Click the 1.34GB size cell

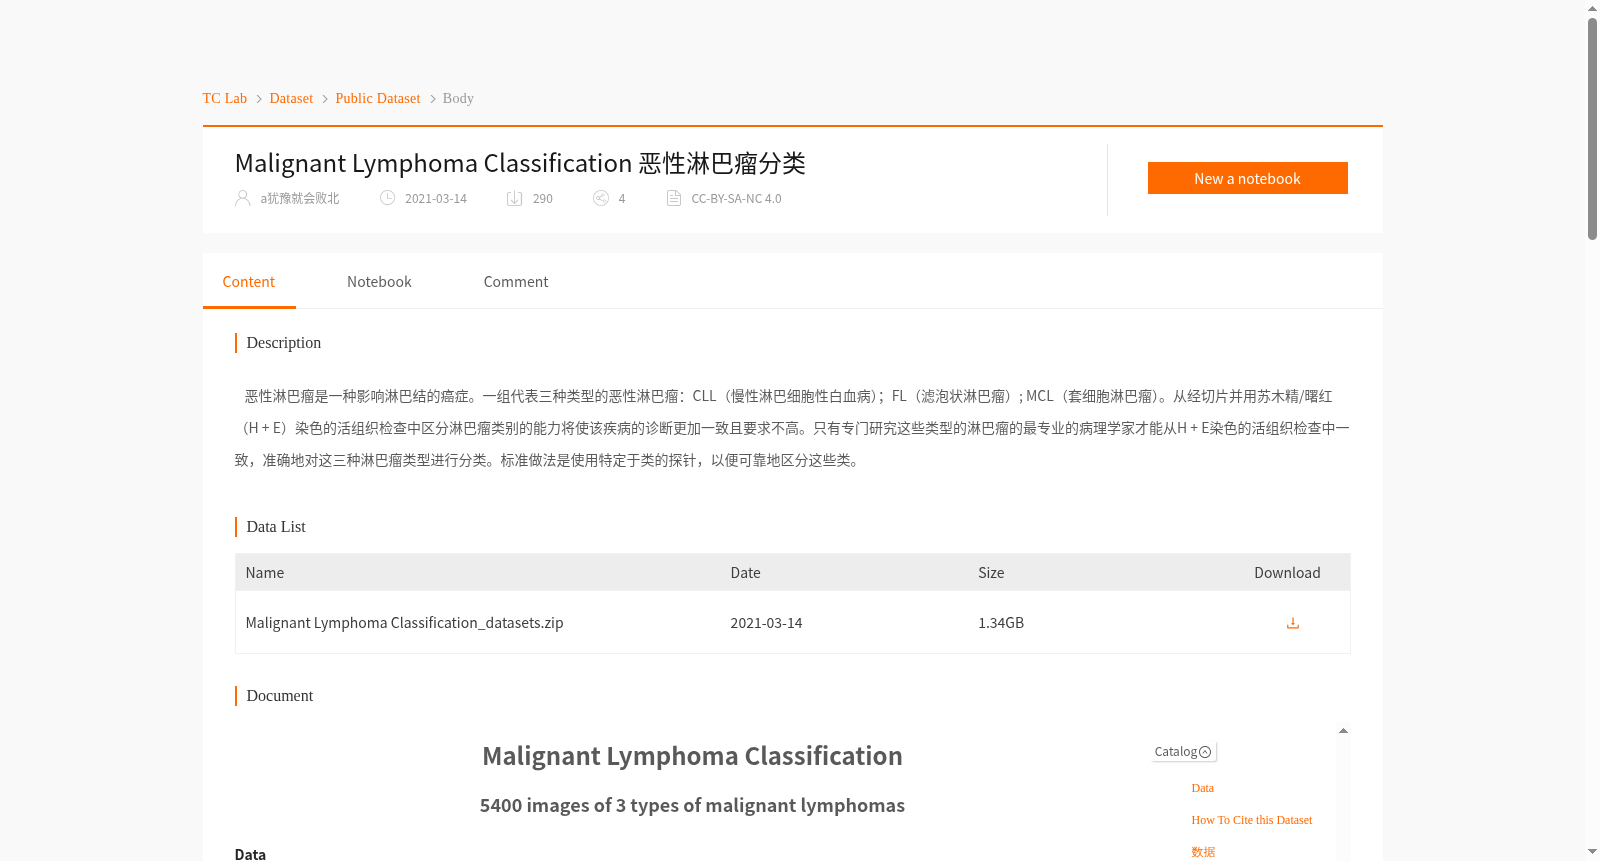[x=1001, y=623]
